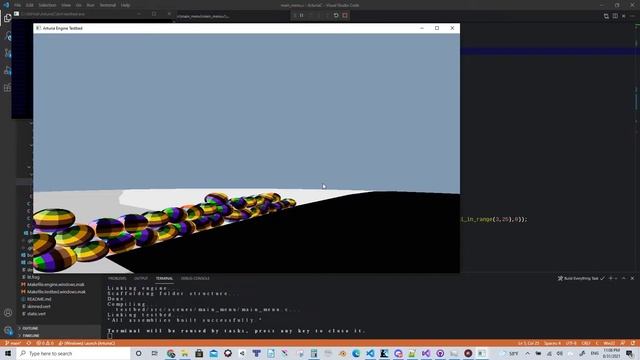Select the Terminal panel tab
This screenshot has width=640, height=360.
click(164, 278)
